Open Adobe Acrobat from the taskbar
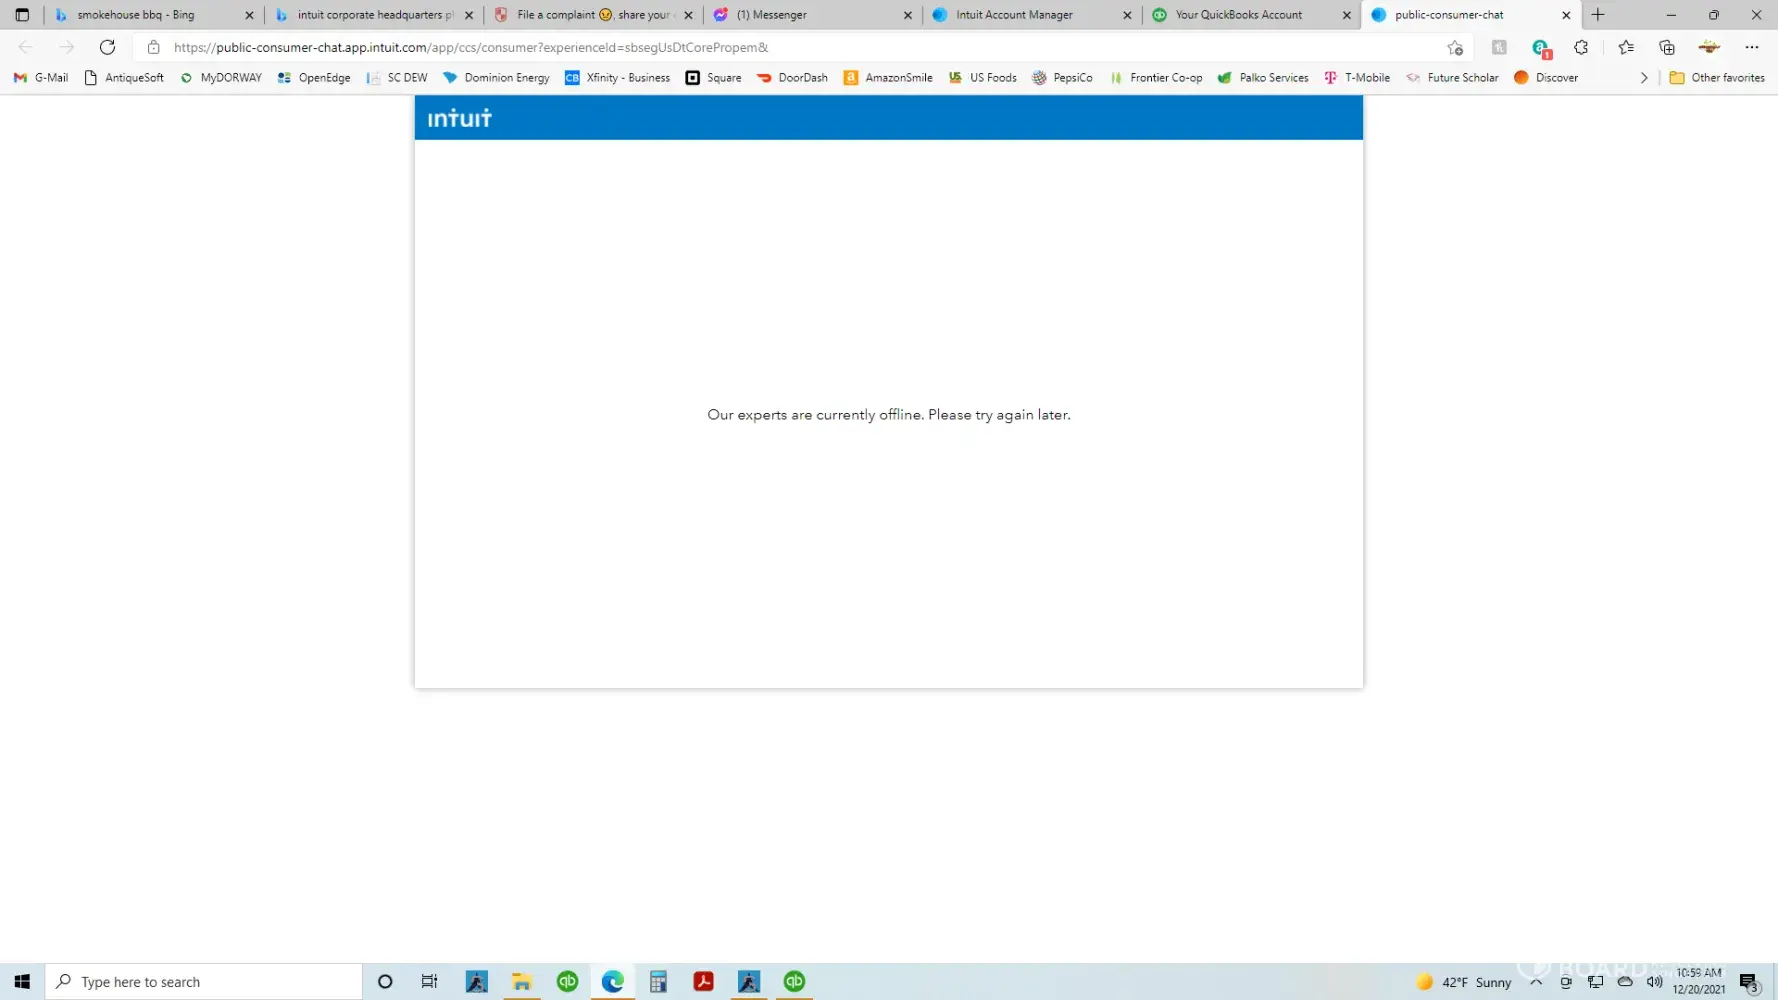1778x1000 pixels. click(x=704, y=982)
